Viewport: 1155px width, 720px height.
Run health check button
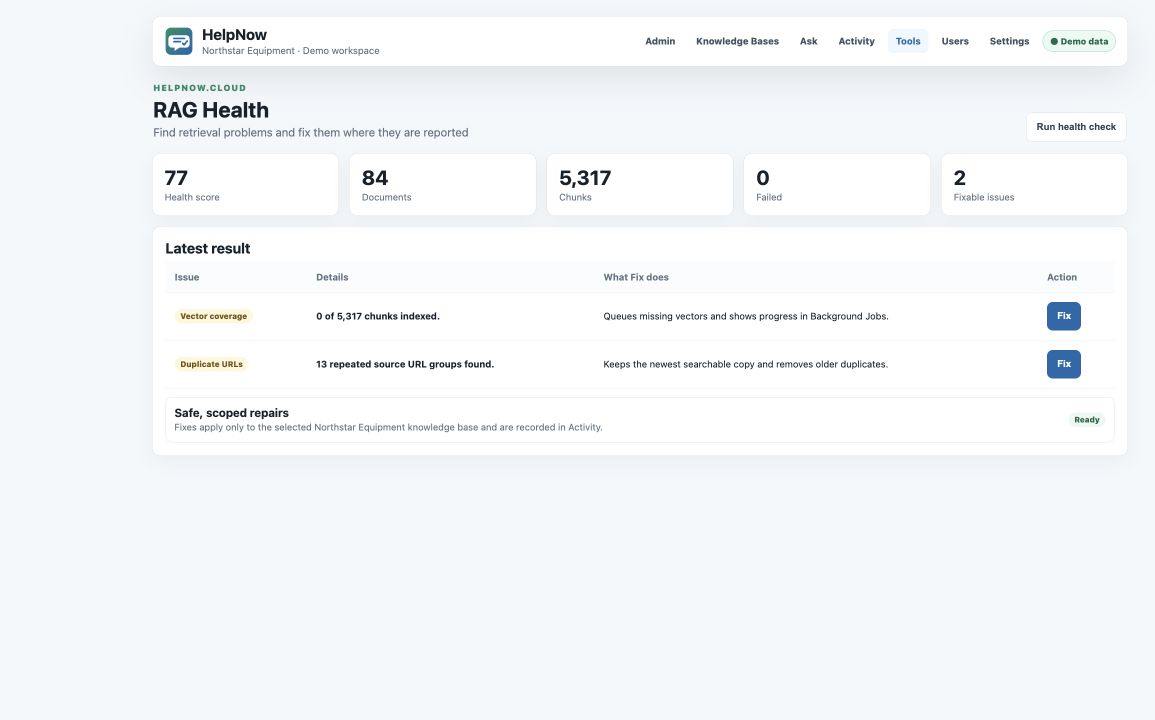tap(1075, 127)
